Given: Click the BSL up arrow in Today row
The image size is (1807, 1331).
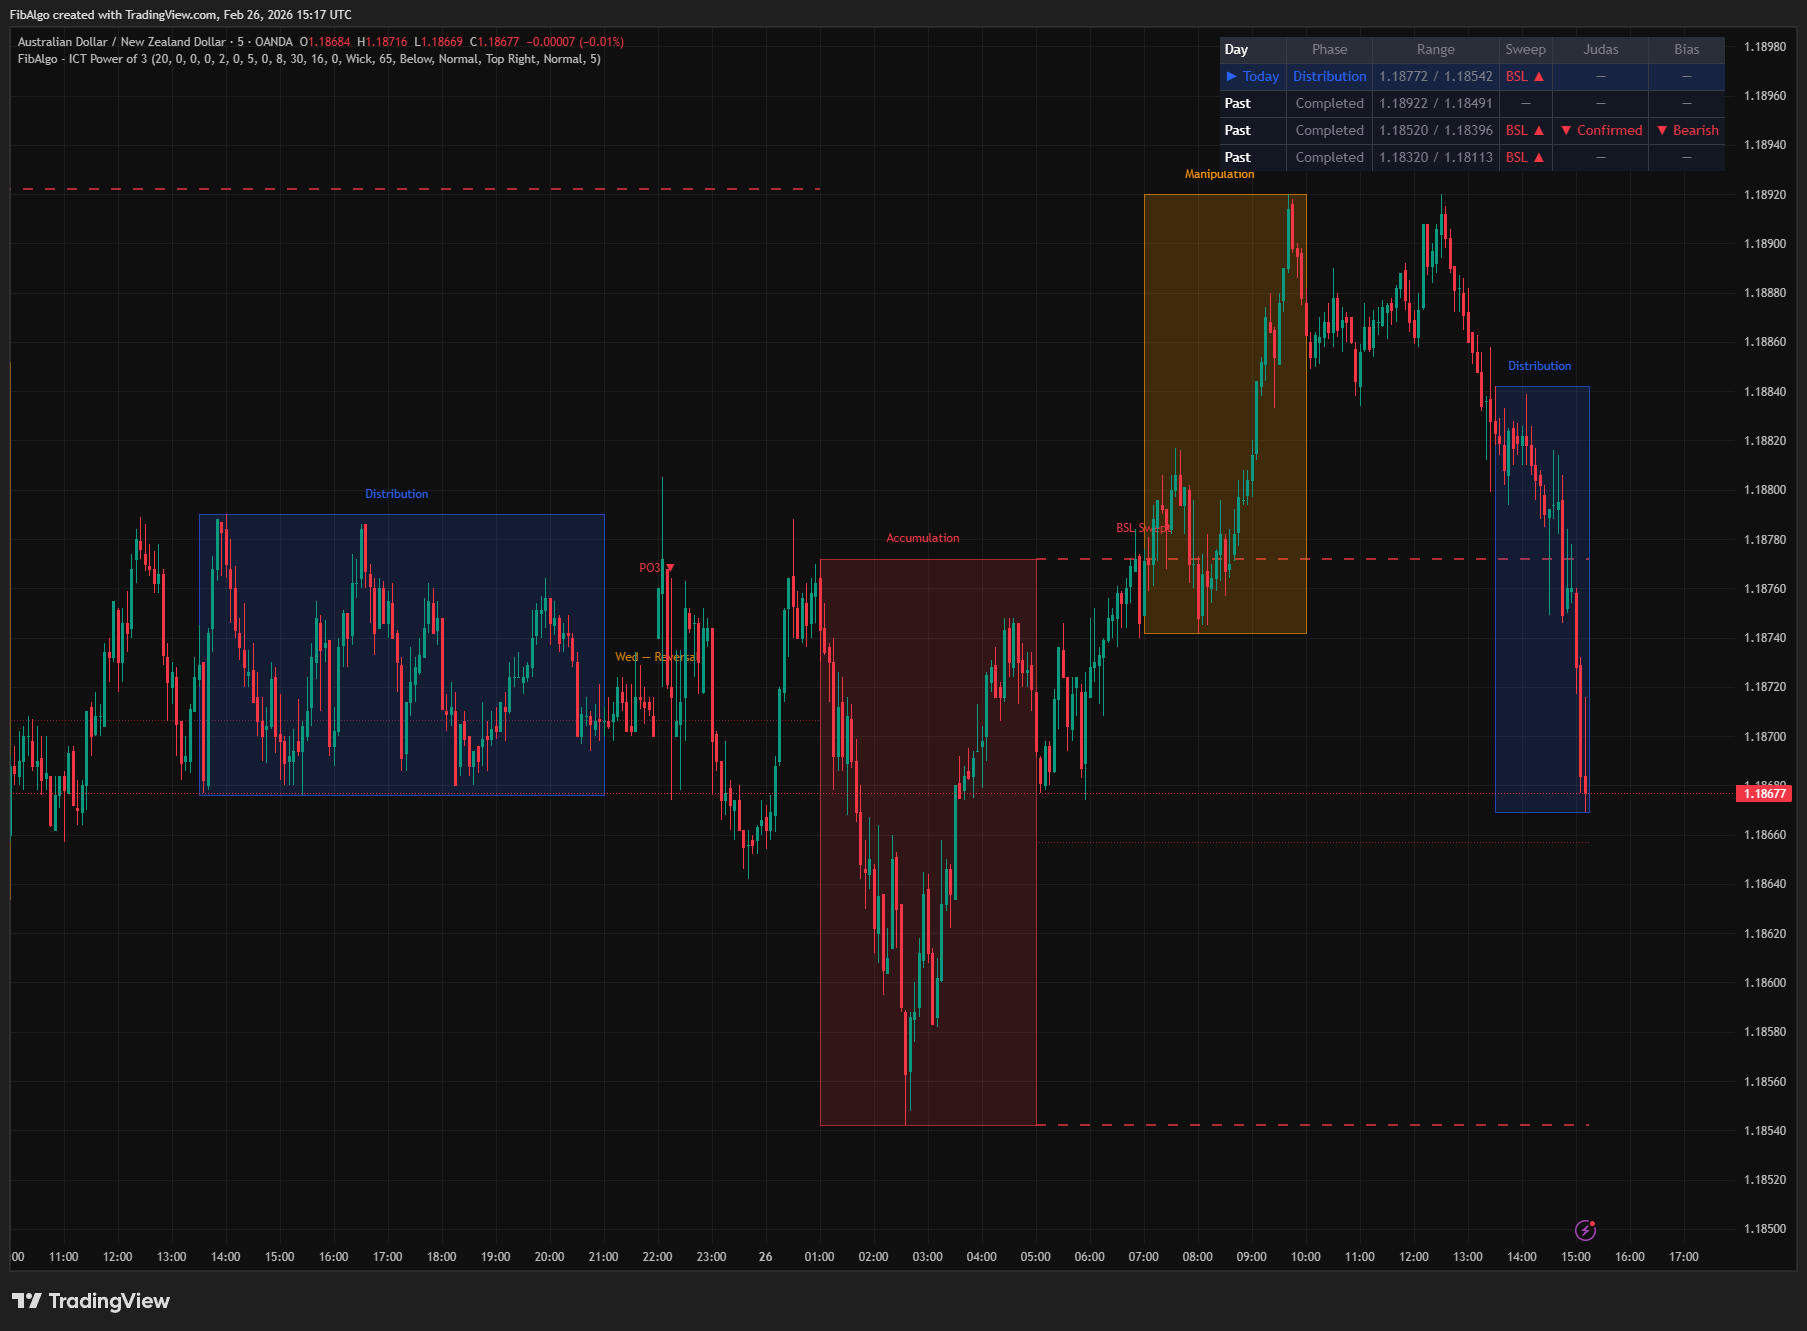Looking at the screenshot, I should pyautogui.click(x=1539, y=76).
